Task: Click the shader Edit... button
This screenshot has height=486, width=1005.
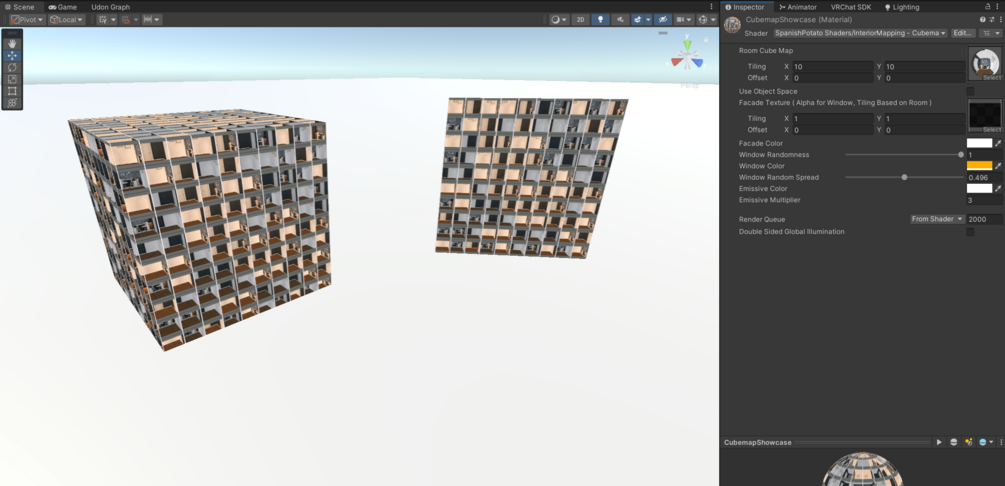Action: point(963,33)
